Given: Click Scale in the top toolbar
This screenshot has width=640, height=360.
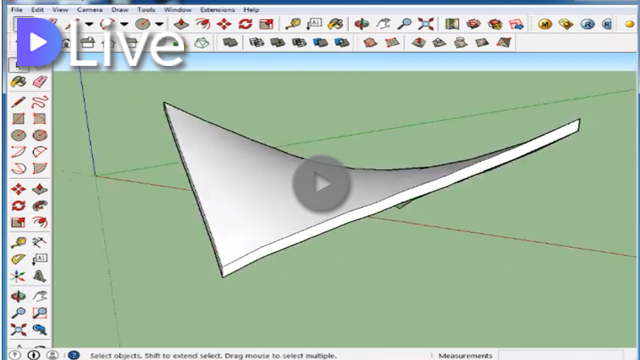Looking at the screenshot, I should [266, 24].
